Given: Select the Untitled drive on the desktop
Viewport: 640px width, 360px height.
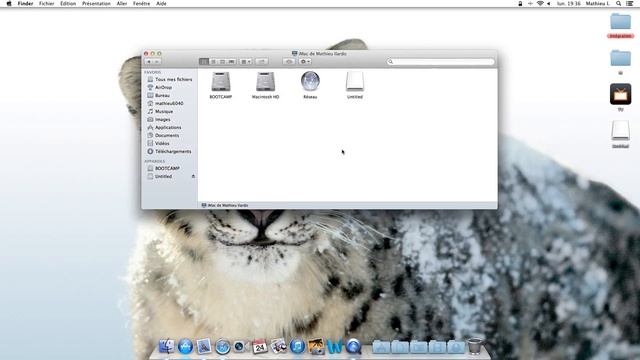Looking at the screenshot, I should click(x=620, y=131).
